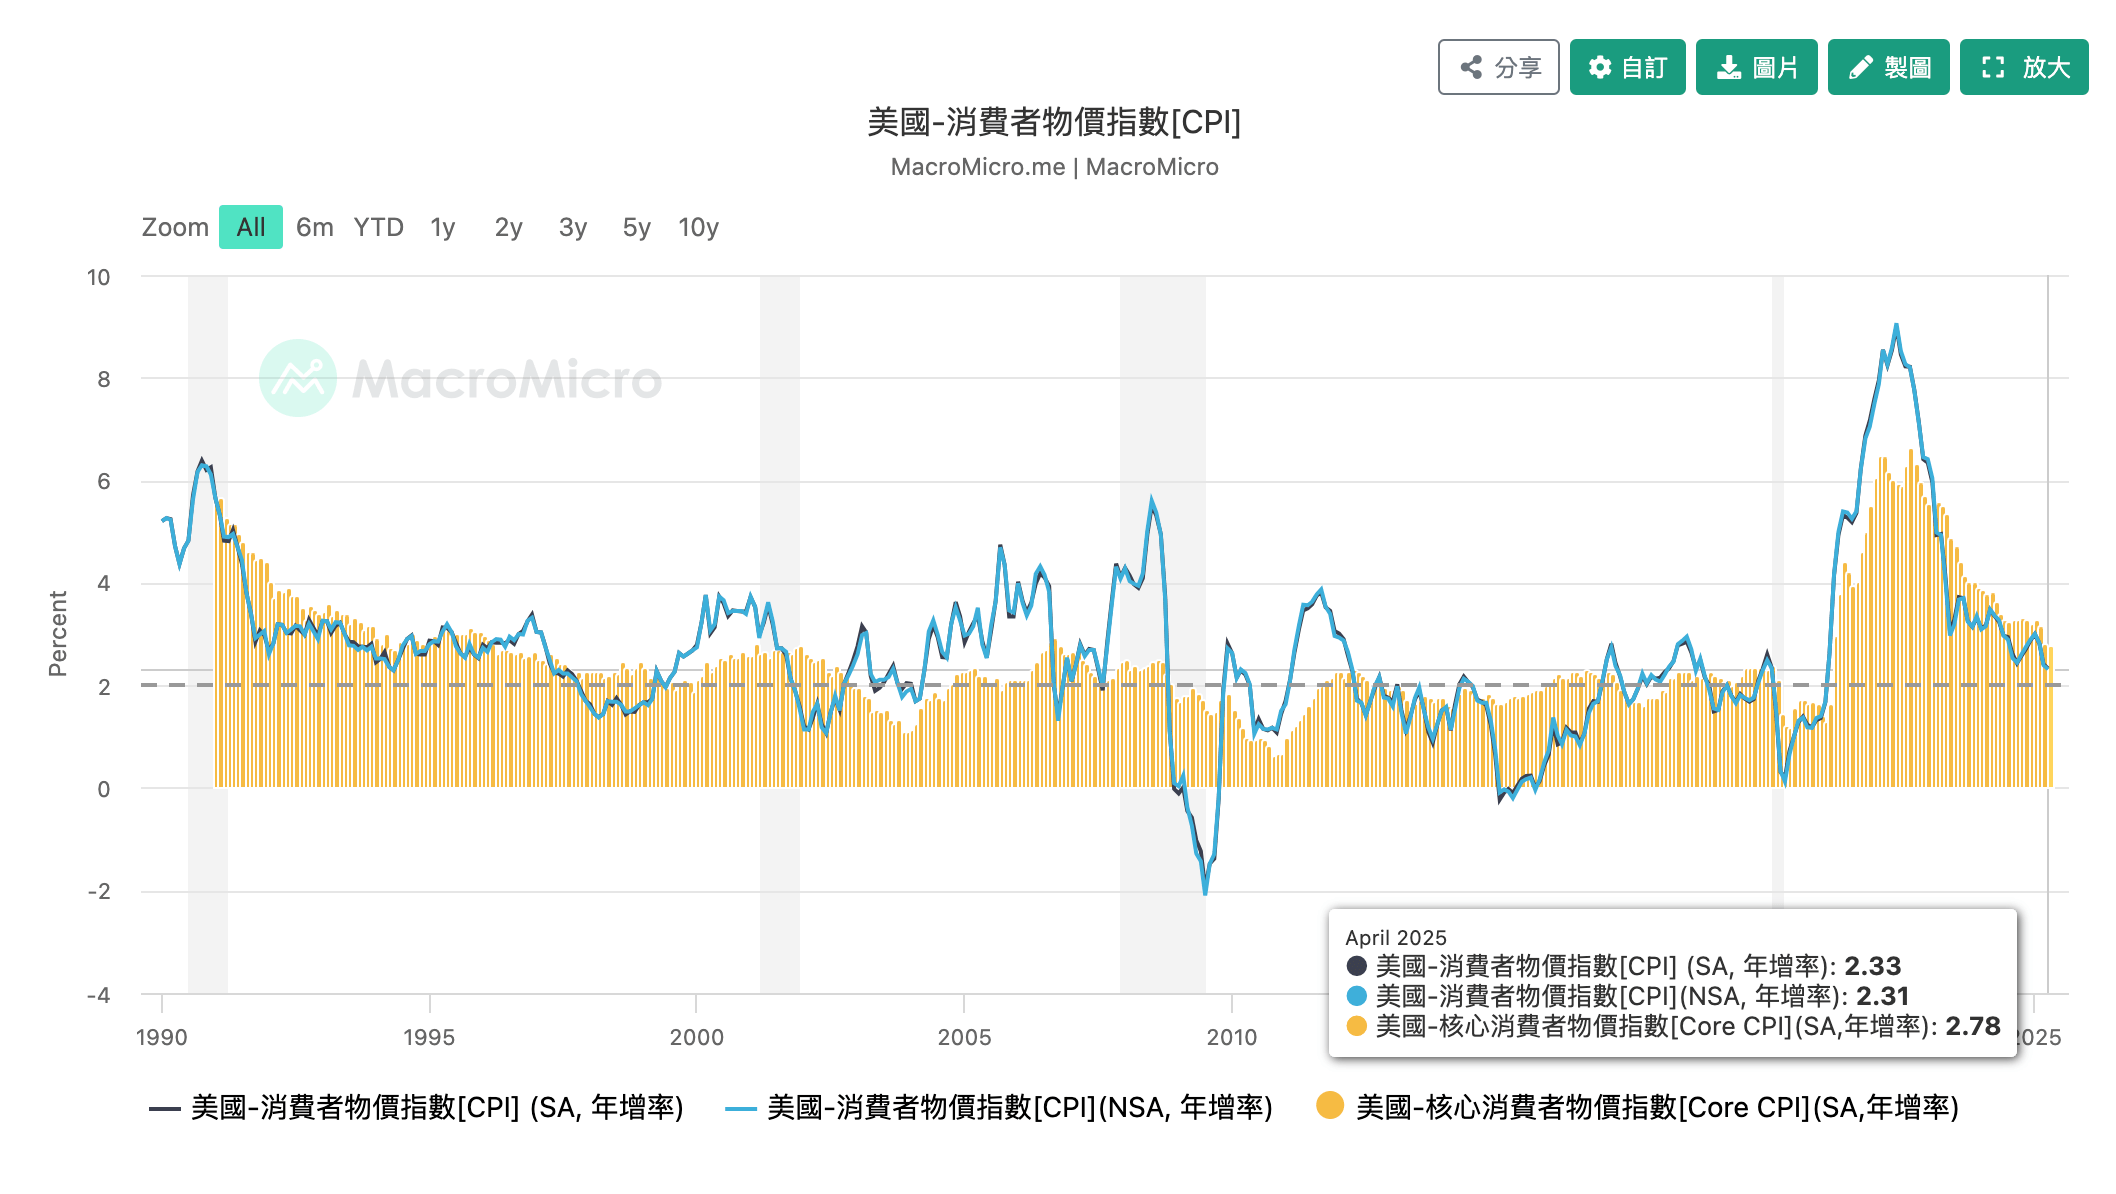Click the share icon in 分享 button

[x=1471, y=67]
